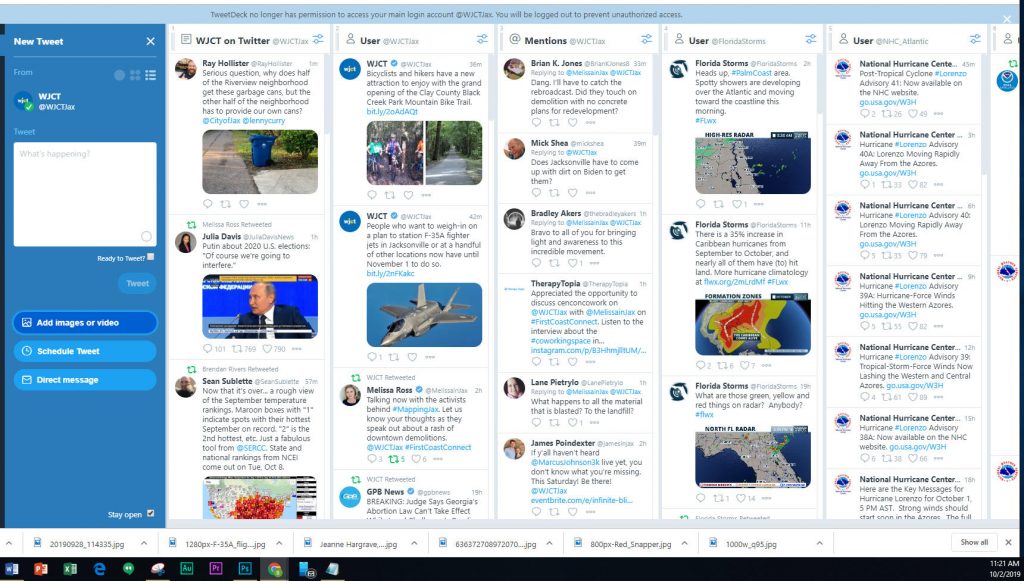Open settings for WJCT on Twitter column
The width and height of the screenshot is (1024, 581).
(318, 39)
